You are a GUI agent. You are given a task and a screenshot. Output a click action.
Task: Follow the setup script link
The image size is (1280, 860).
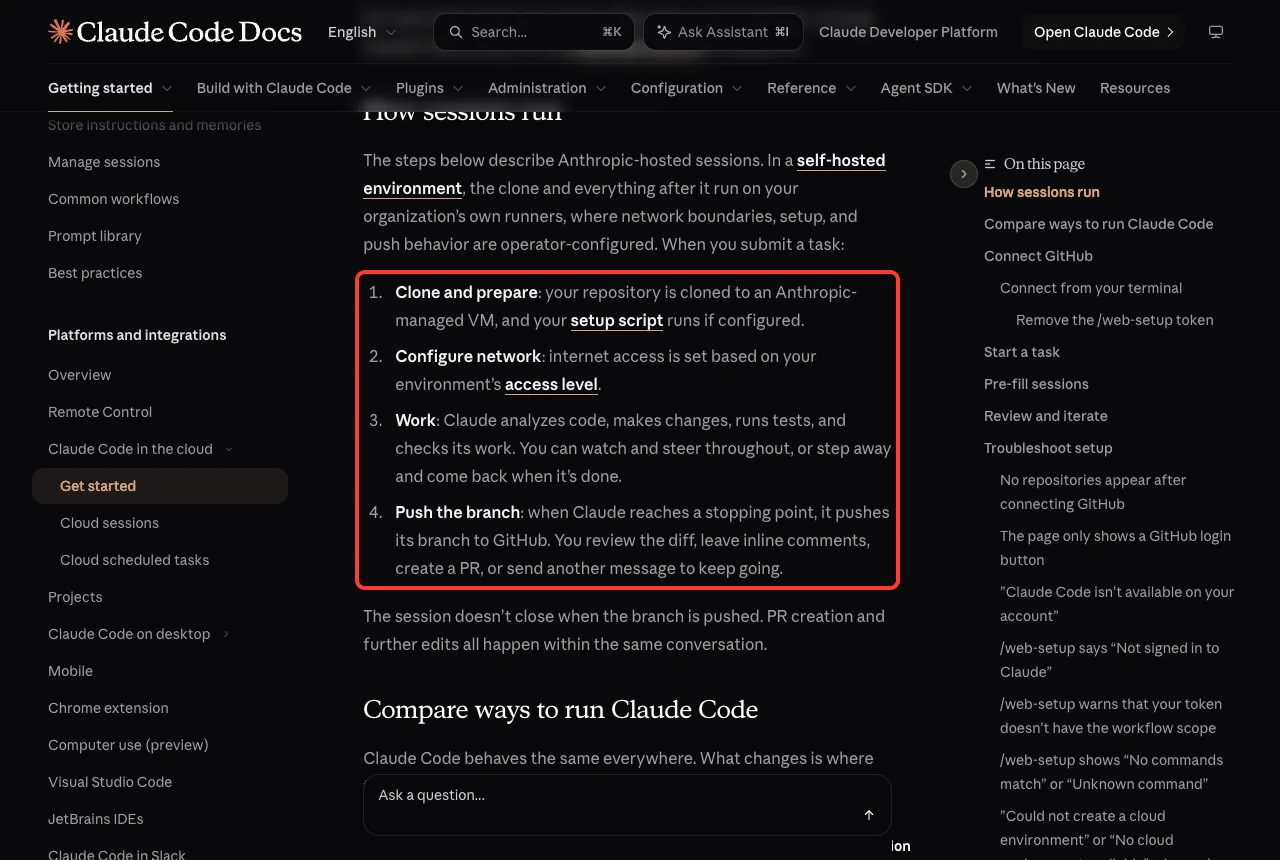tap(617, 320)
